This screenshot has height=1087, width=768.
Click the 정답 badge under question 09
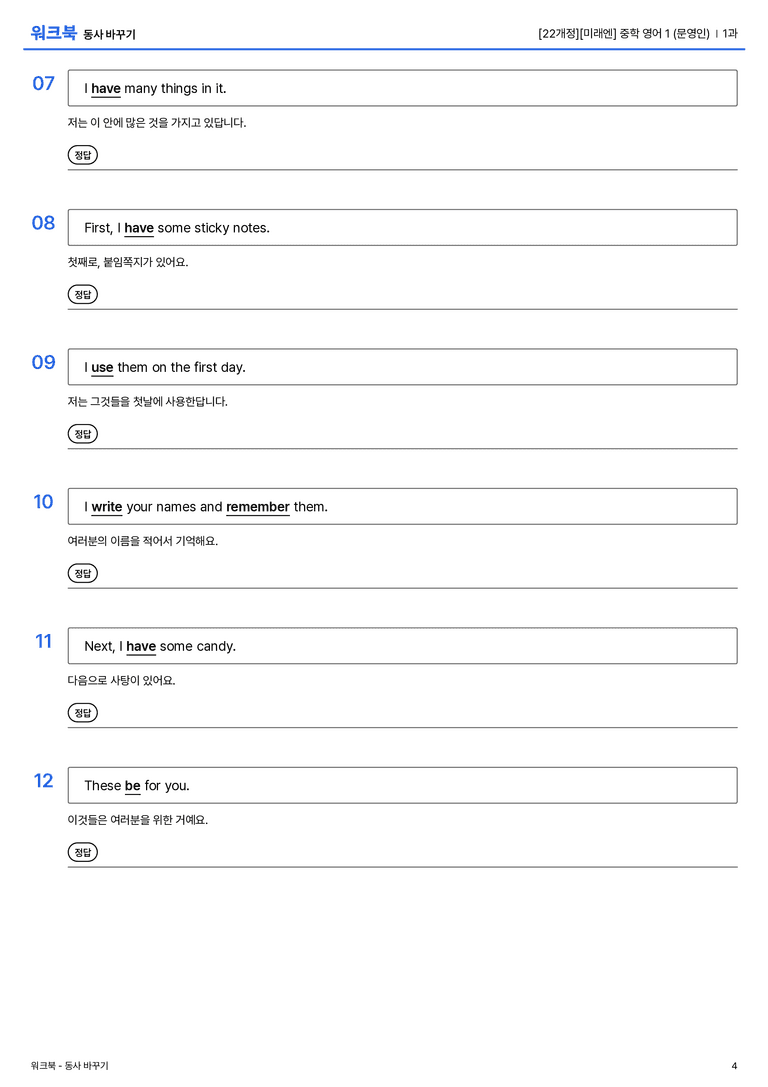point(82,433)
